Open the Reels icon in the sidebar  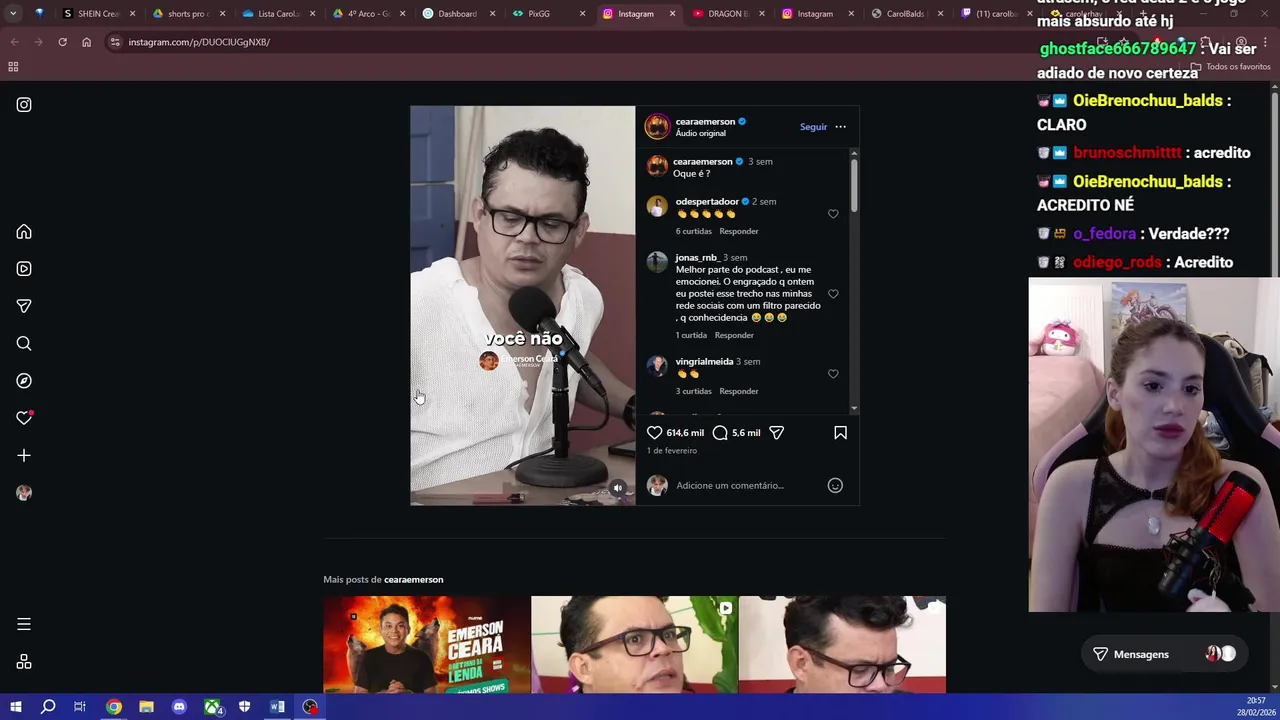pyautogui.click(x=24, y=269)
